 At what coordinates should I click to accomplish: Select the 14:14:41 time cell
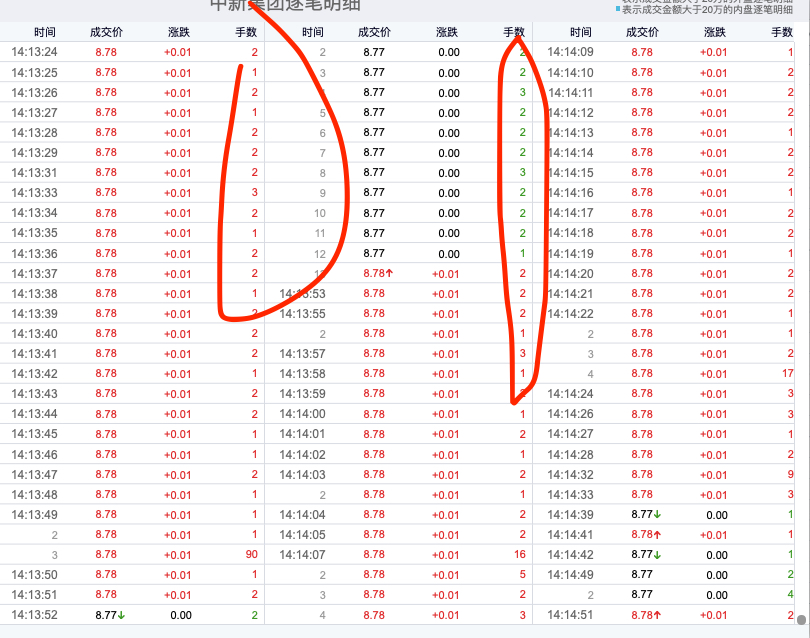point(570,535)
